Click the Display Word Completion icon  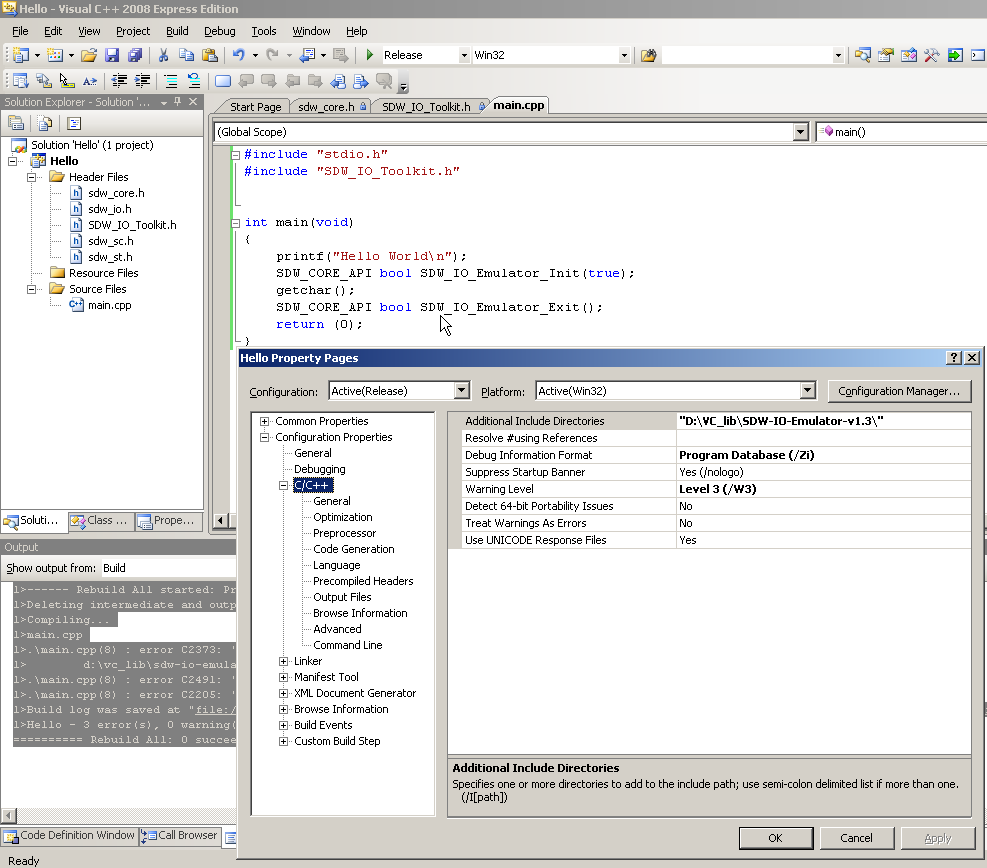pos(90,81)
